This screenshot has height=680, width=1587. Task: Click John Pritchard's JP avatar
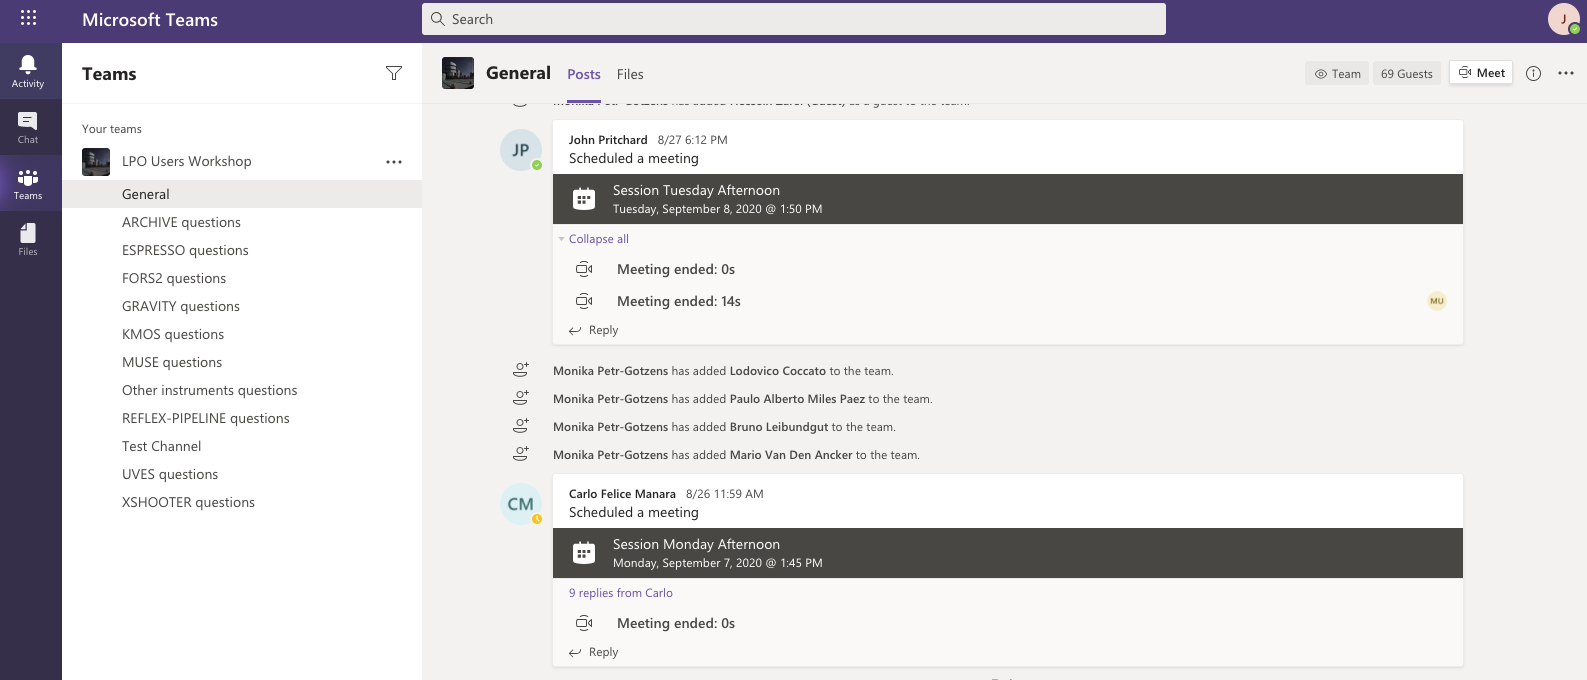(x=521, y=150)
